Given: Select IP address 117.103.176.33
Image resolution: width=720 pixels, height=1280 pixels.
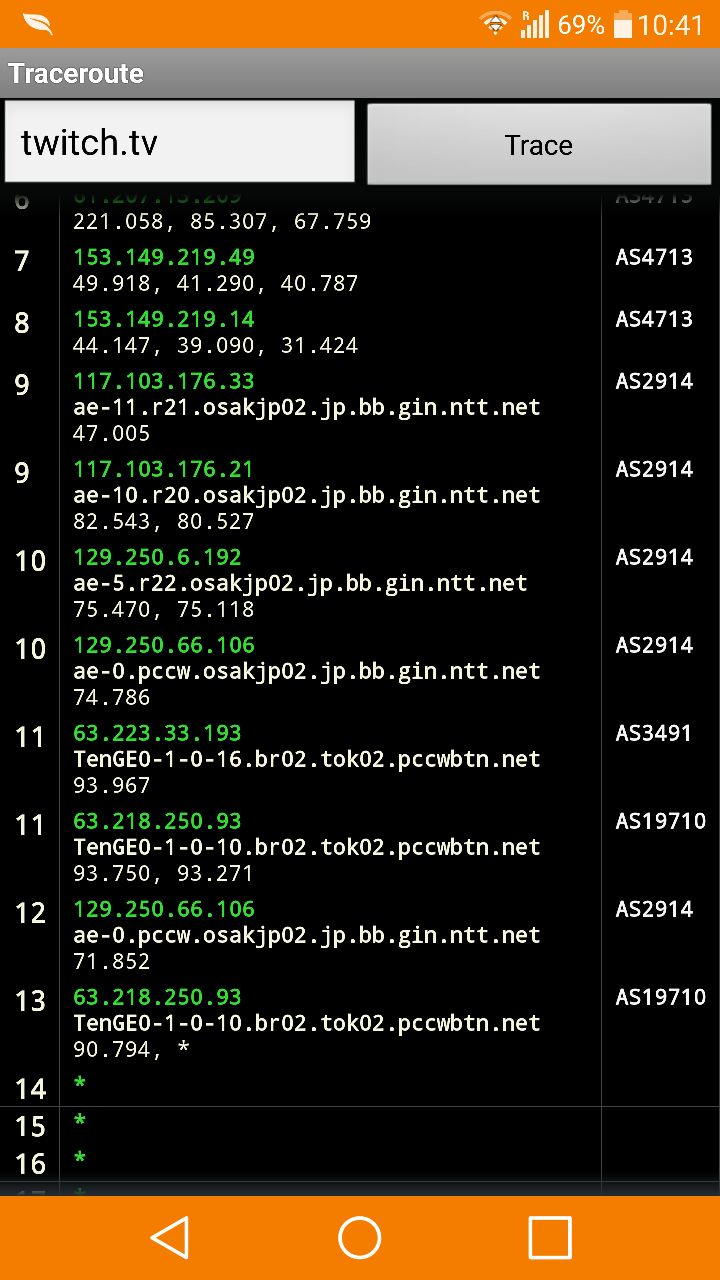Looking at the screenshot, I should click(164, 381).
